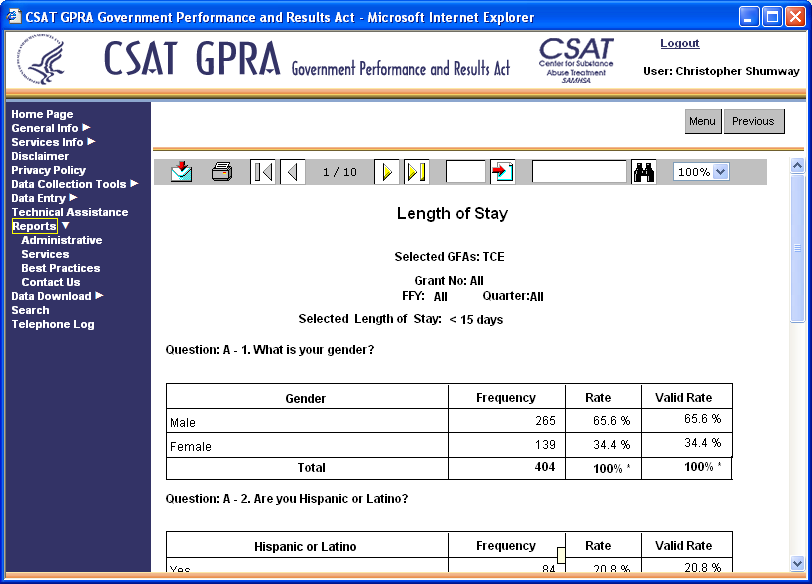Click the search text input field
Screen dimensions: 812x584
point(579,172)
